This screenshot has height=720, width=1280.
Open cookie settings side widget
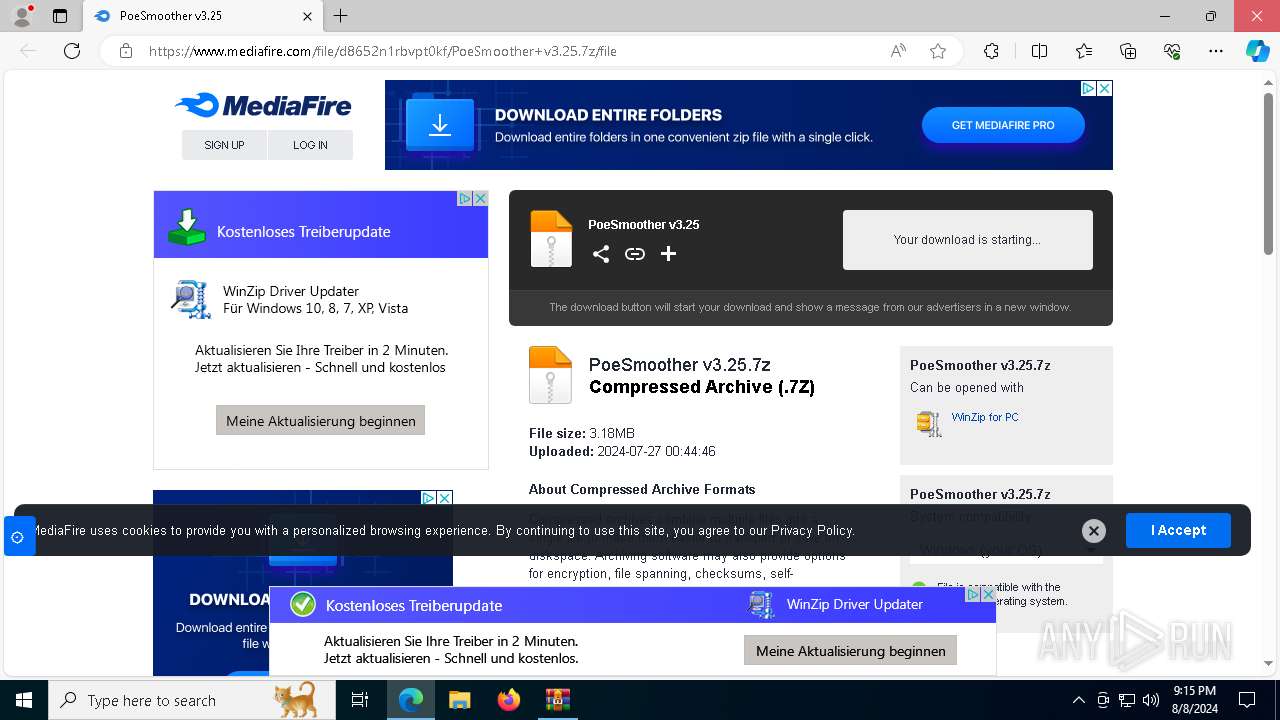[x=18, y=537]
